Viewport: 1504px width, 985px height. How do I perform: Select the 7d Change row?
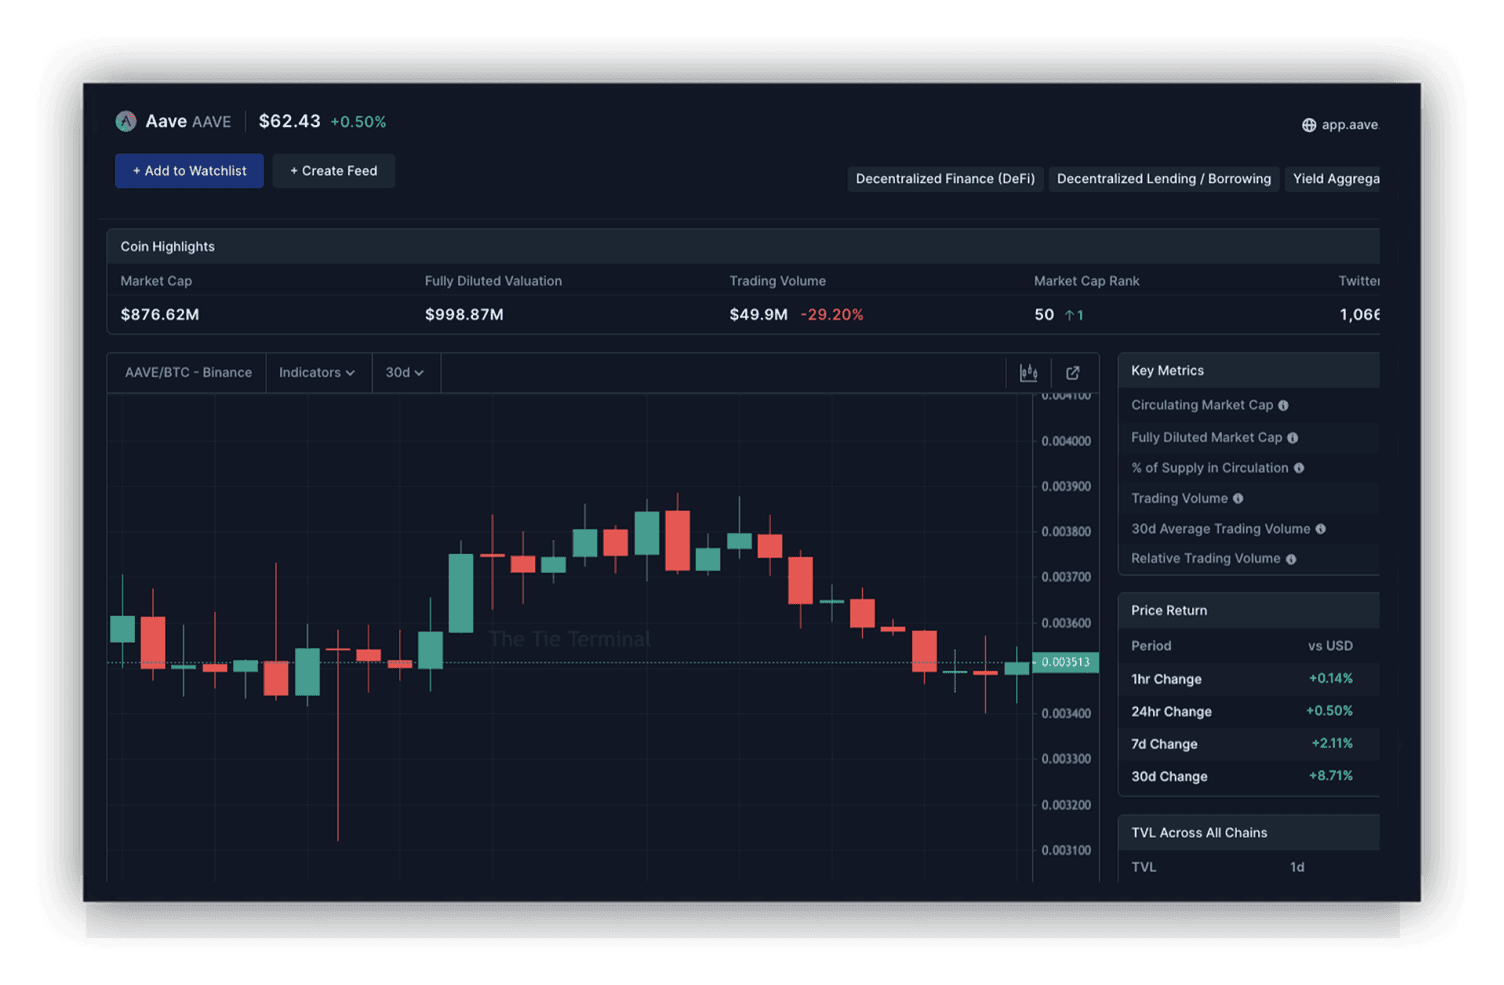pos(1248,744)
